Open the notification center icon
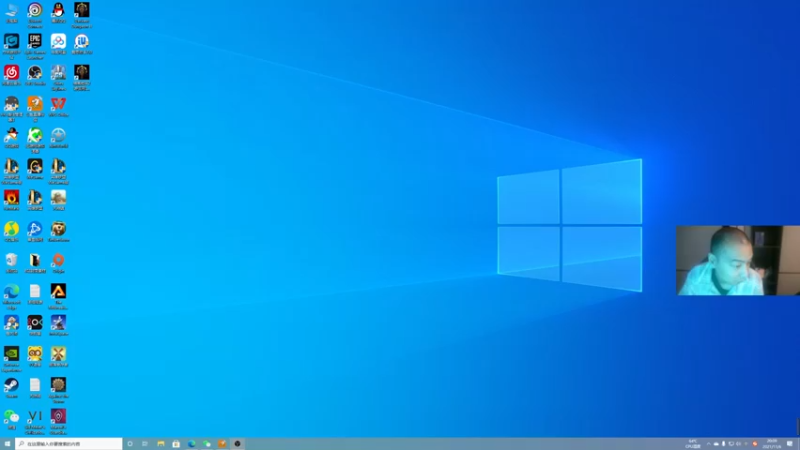The height and width of the screenshot is (450, 800). [x=790, y=444]
